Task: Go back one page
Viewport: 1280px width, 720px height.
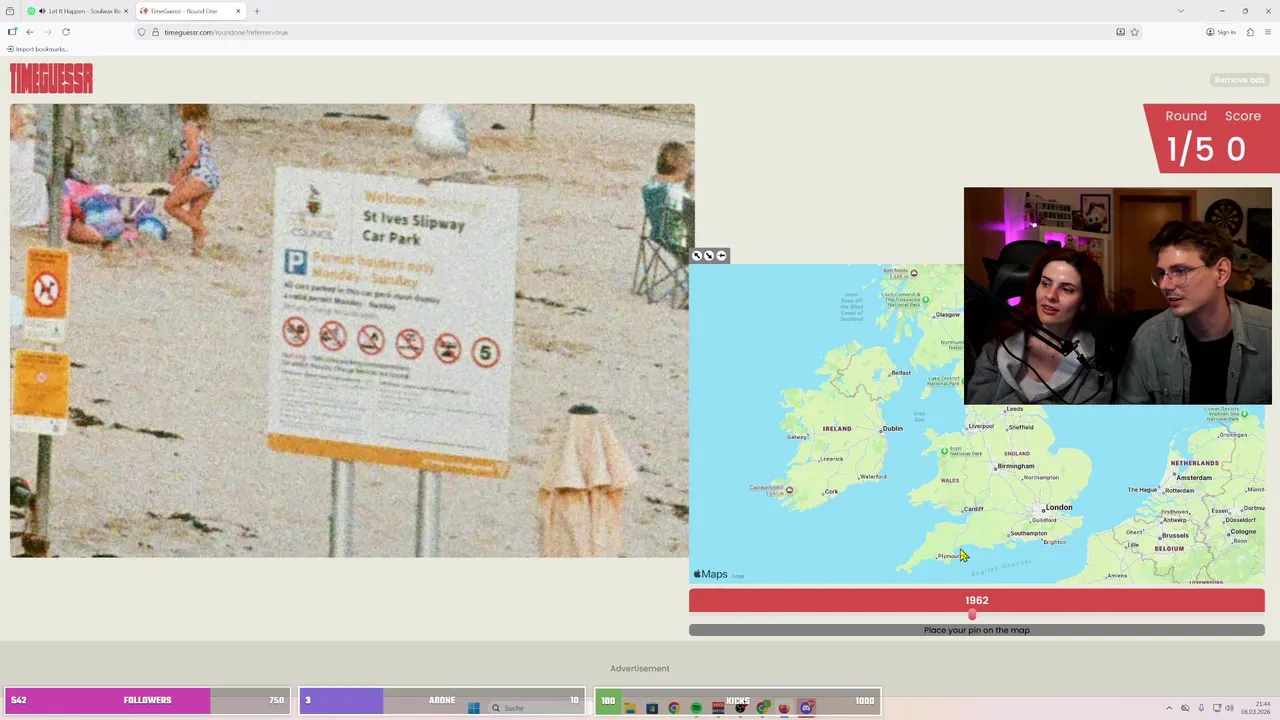Action: (x=30, y=32)
